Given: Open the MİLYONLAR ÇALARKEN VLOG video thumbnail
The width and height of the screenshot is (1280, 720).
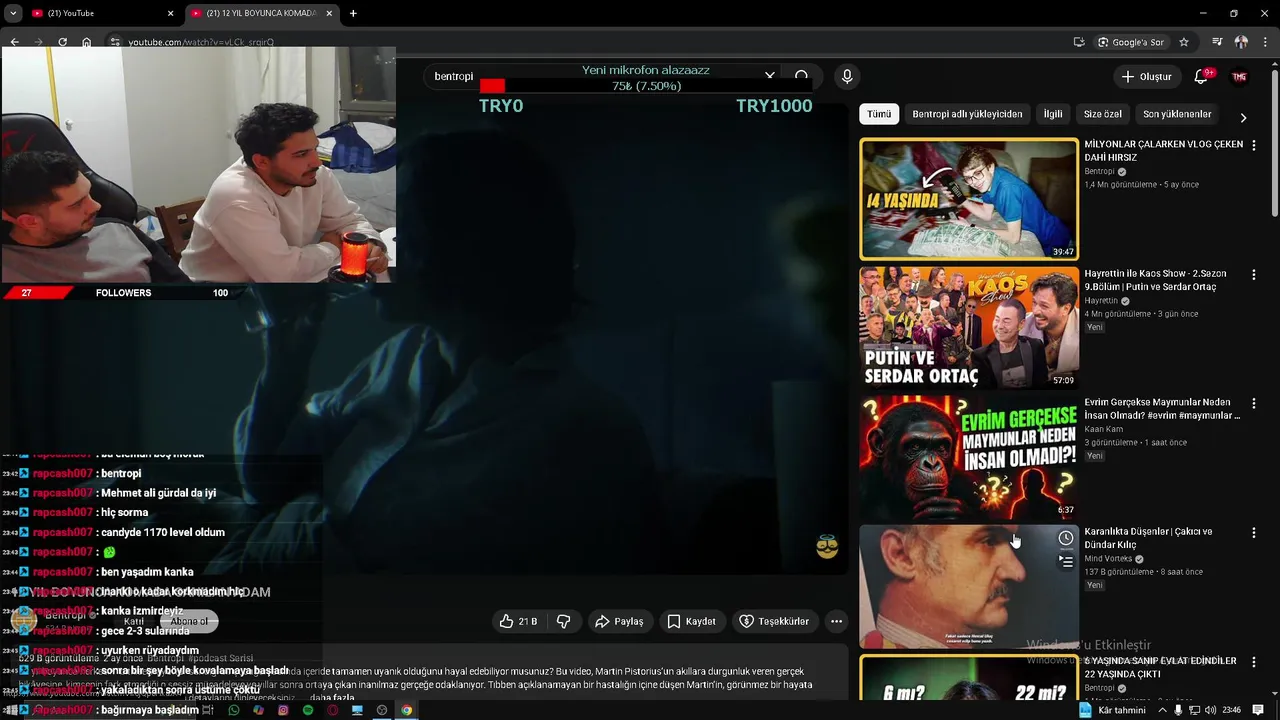Looking at the screenshot, I should (x=969, y=199).
